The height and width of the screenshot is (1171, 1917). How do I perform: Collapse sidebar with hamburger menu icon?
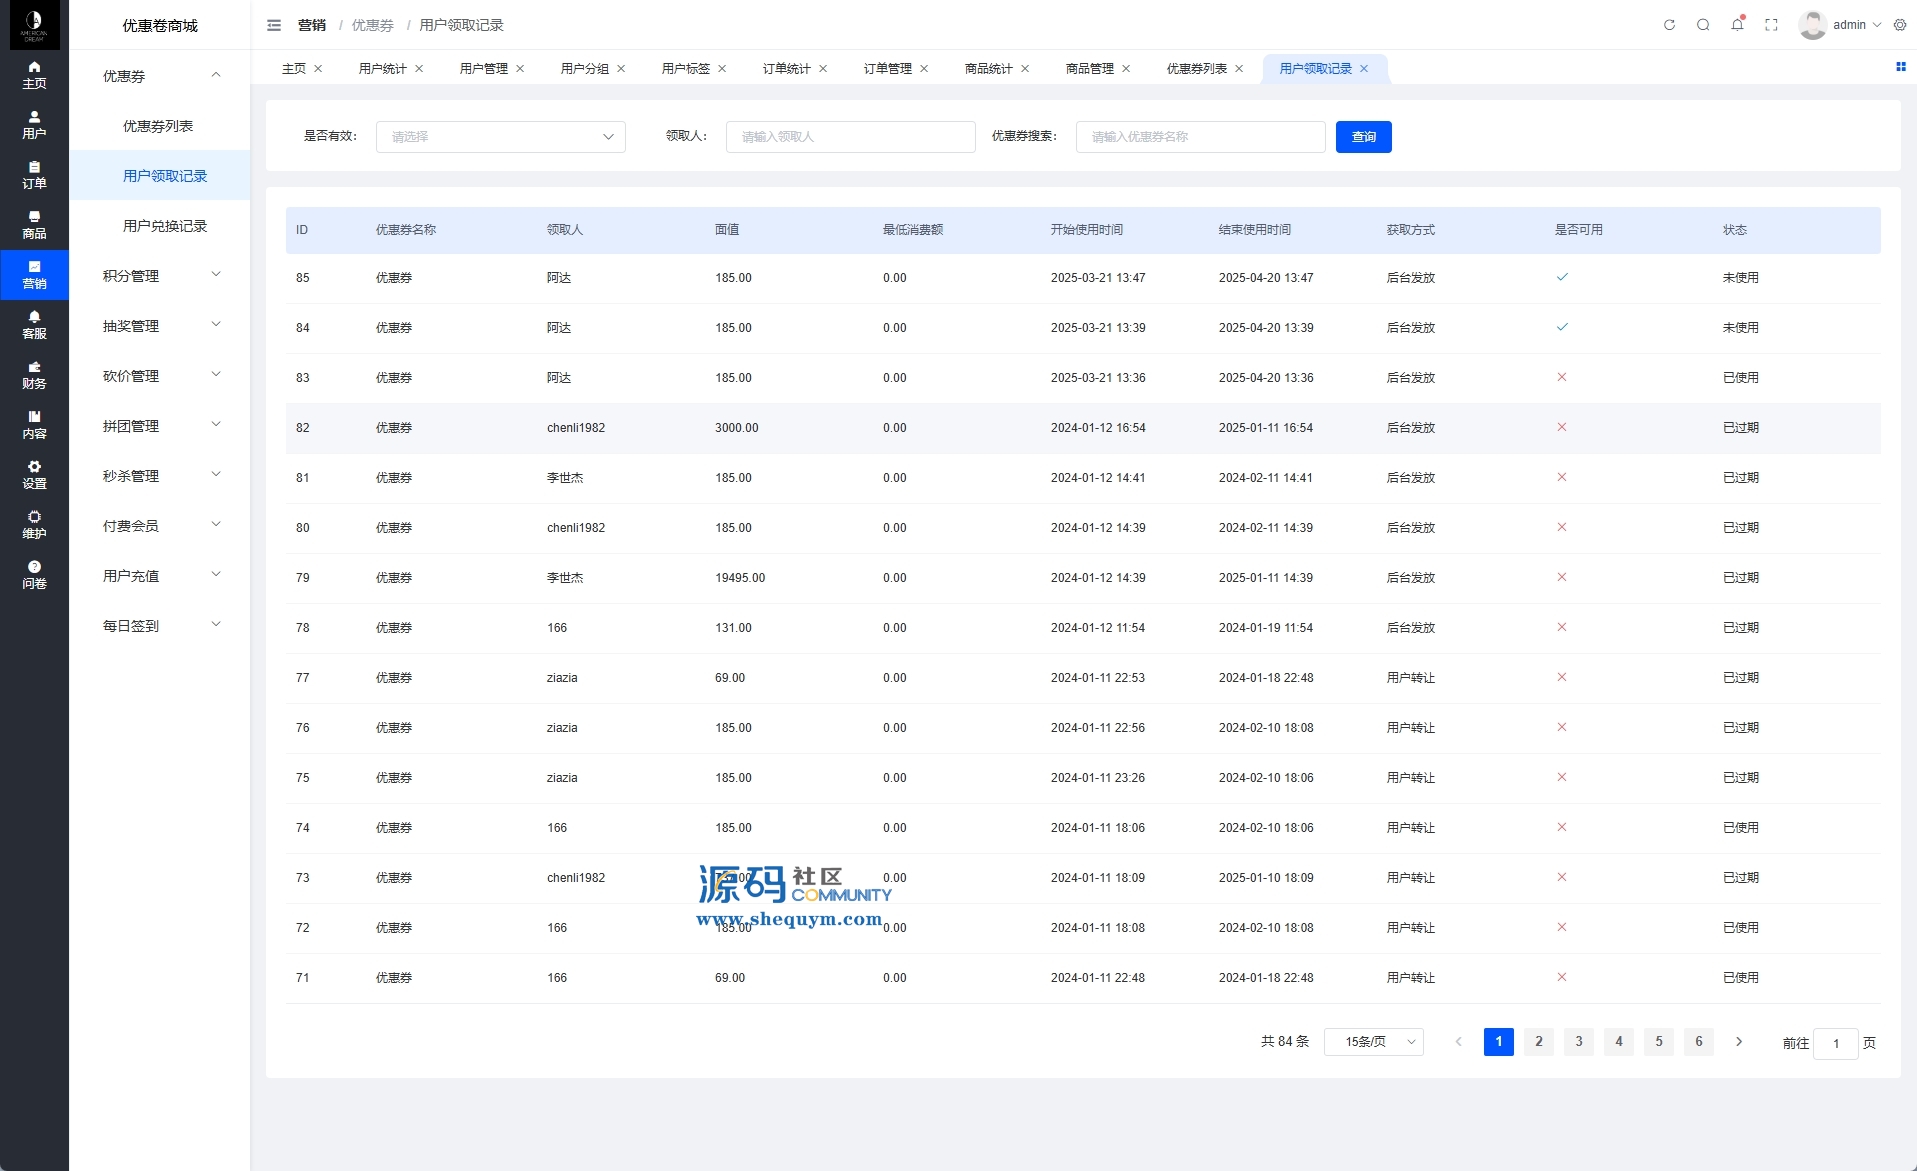click(274, 25)
